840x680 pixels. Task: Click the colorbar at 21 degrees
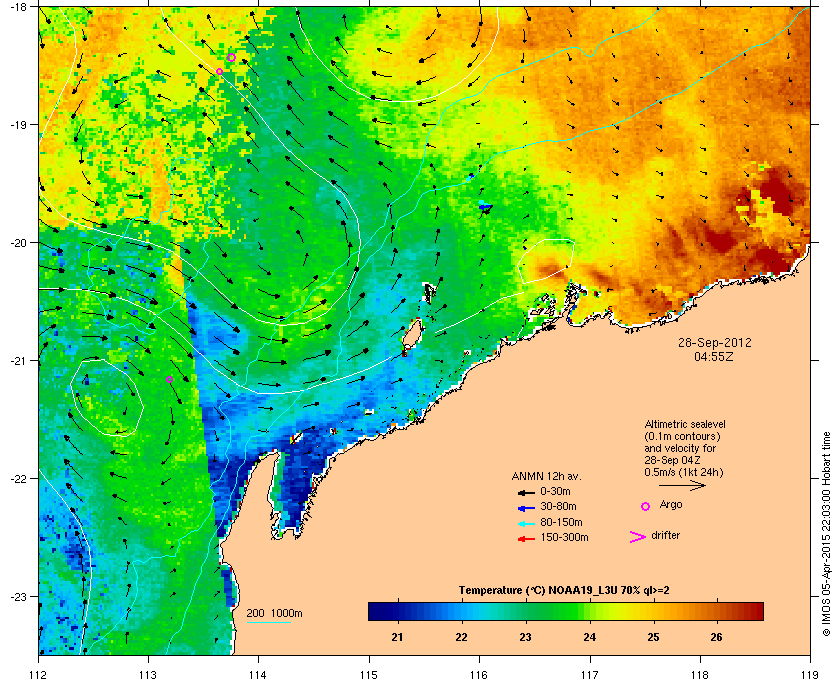click(397, 611)
